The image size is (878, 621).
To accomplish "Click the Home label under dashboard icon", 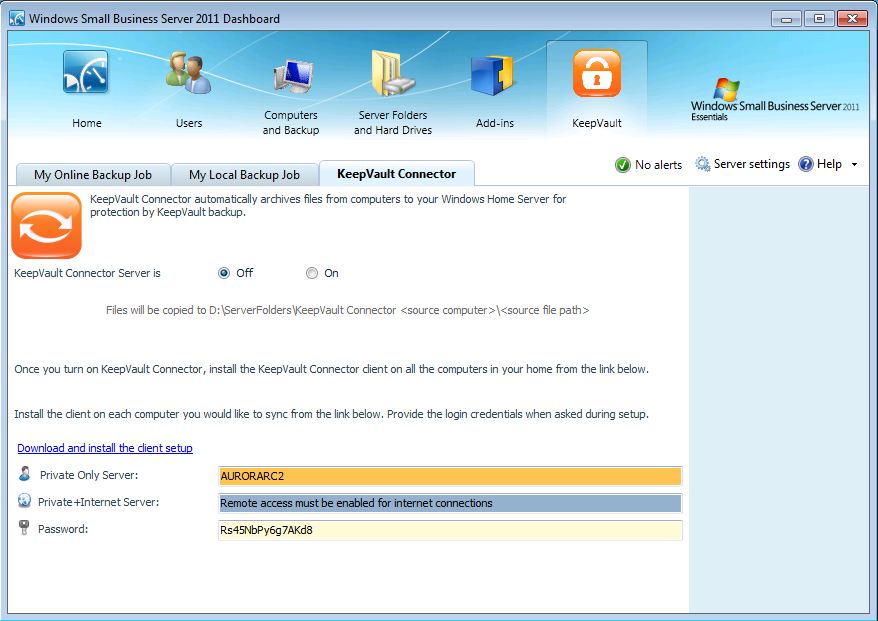I will [x=87, y=123].
